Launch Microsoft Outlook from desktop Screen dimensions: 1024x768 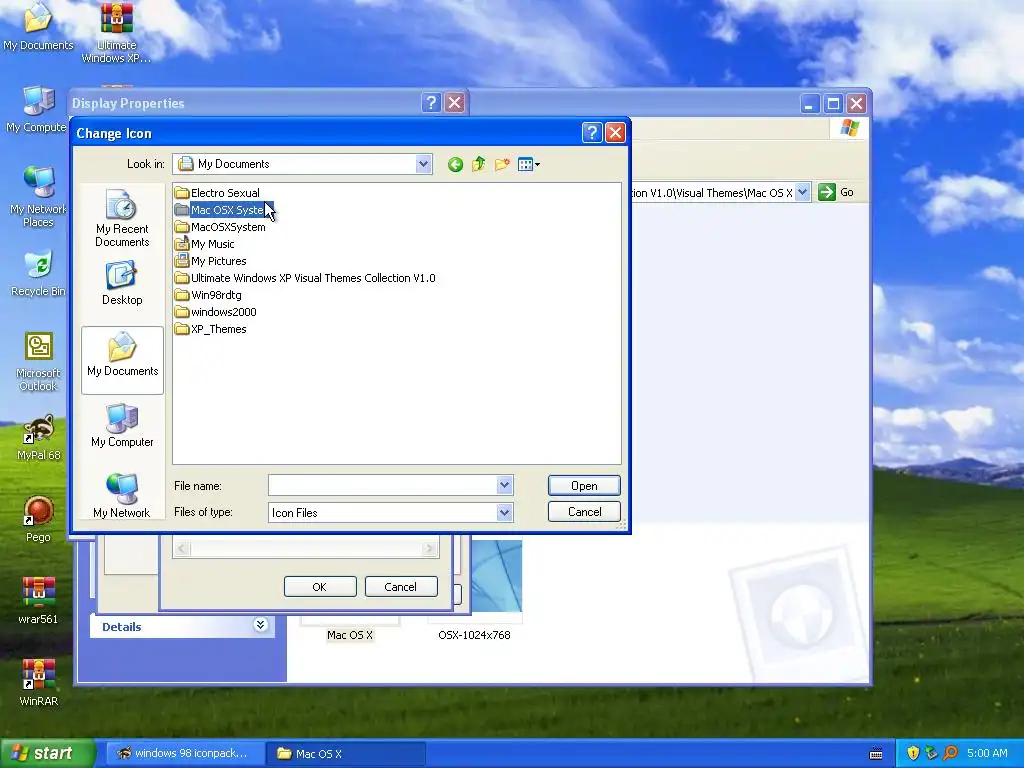point(38,361)
